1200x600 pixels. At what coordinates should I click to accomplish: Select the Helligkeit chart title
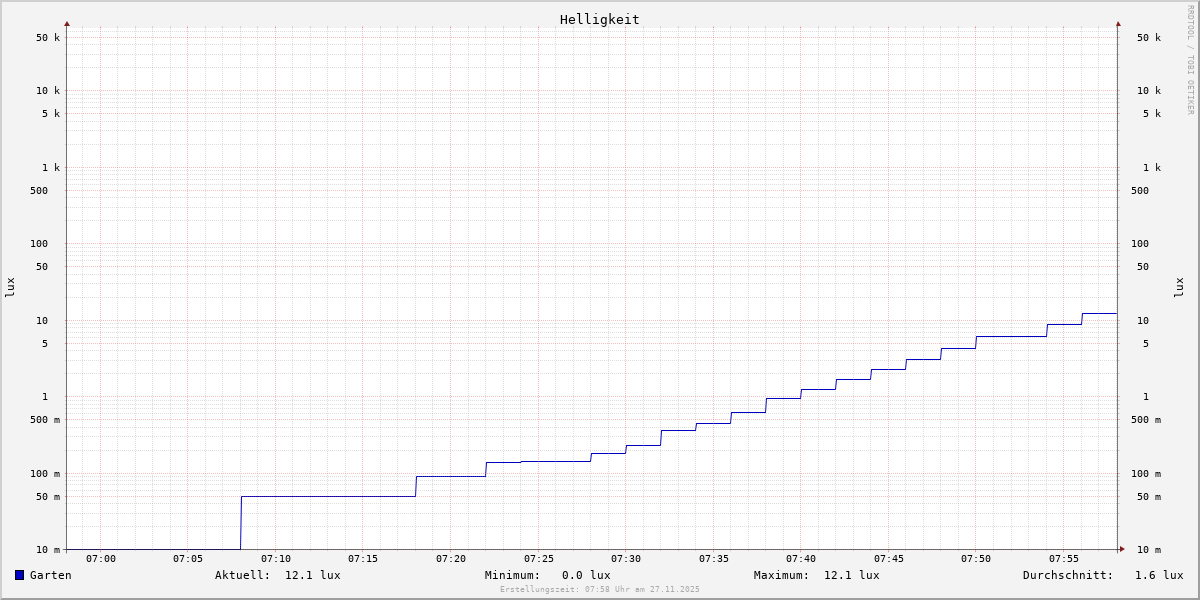[599, 19]
